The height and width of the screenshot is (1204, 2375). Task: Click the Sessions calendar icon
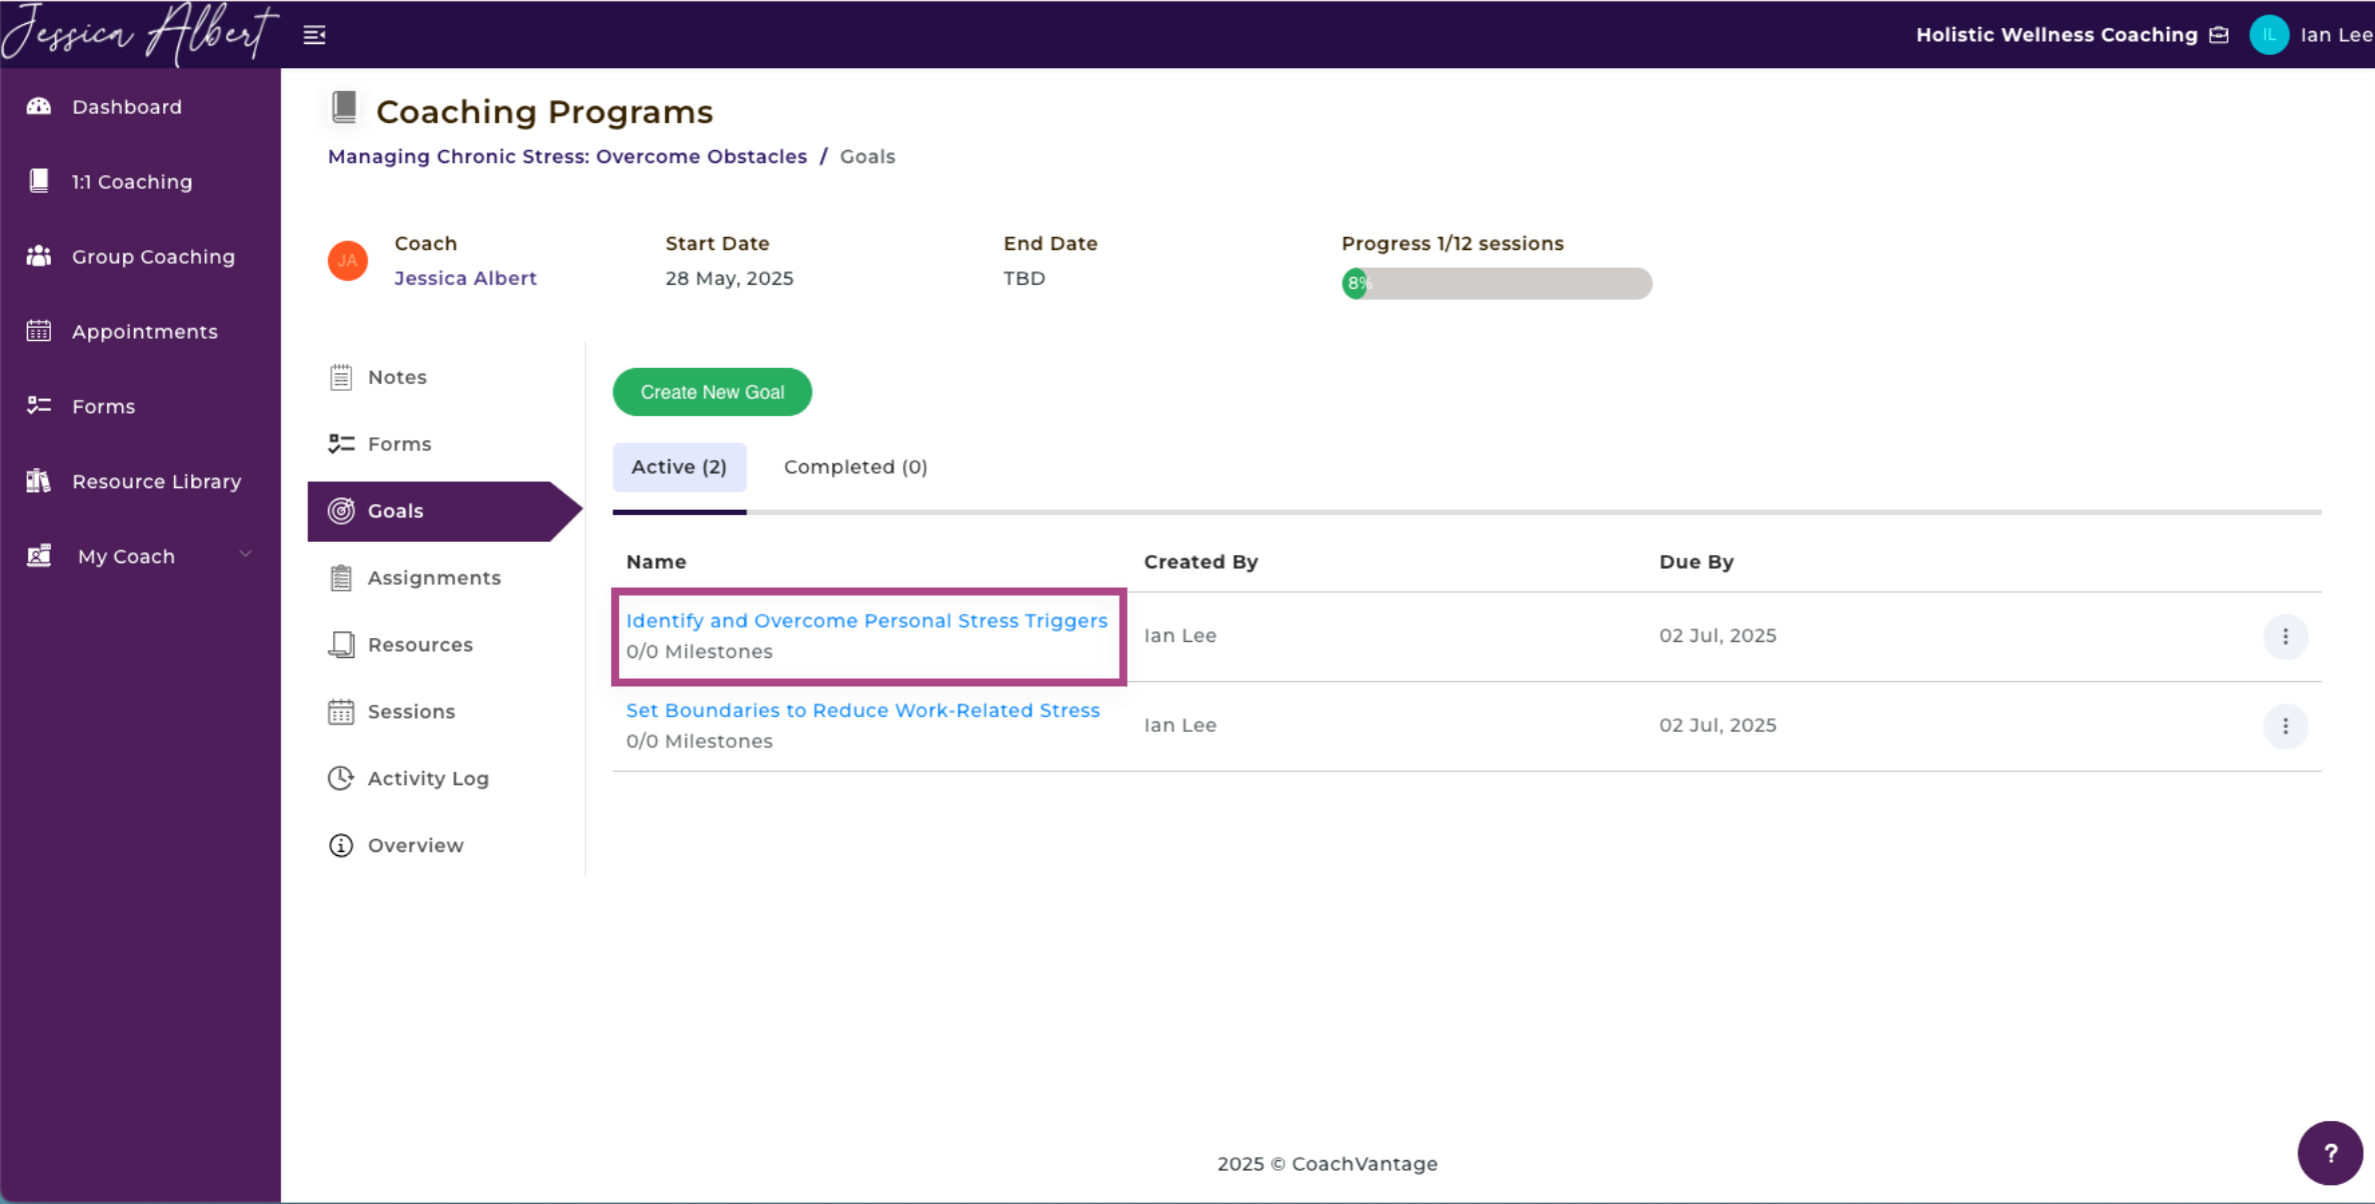click(341, 711)
